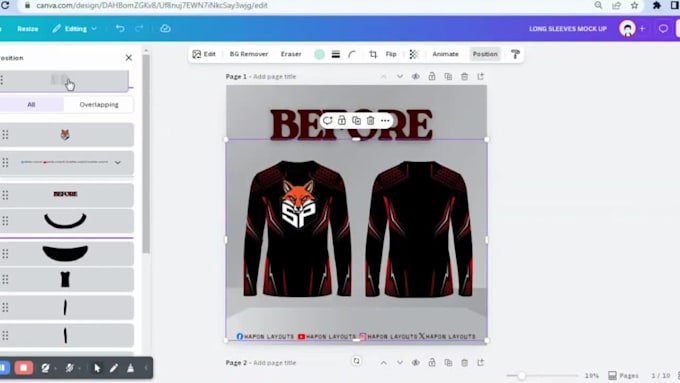
Task: Hide Page 1 with the eye icon
Action: (x=415, y=77)
